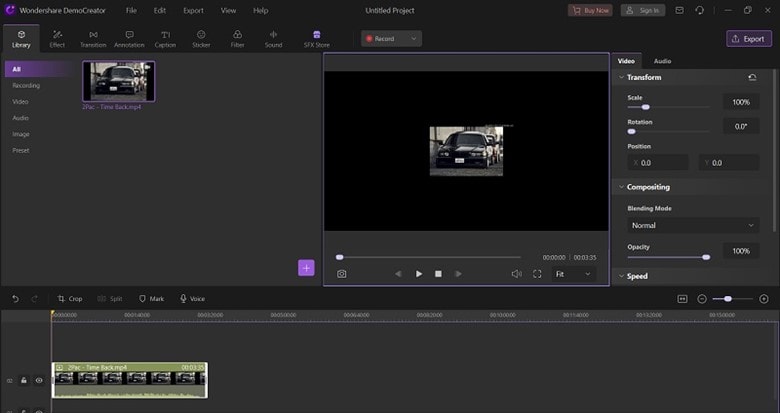Reset the Transform settings
Screen dimensions: 780x413
752,77
